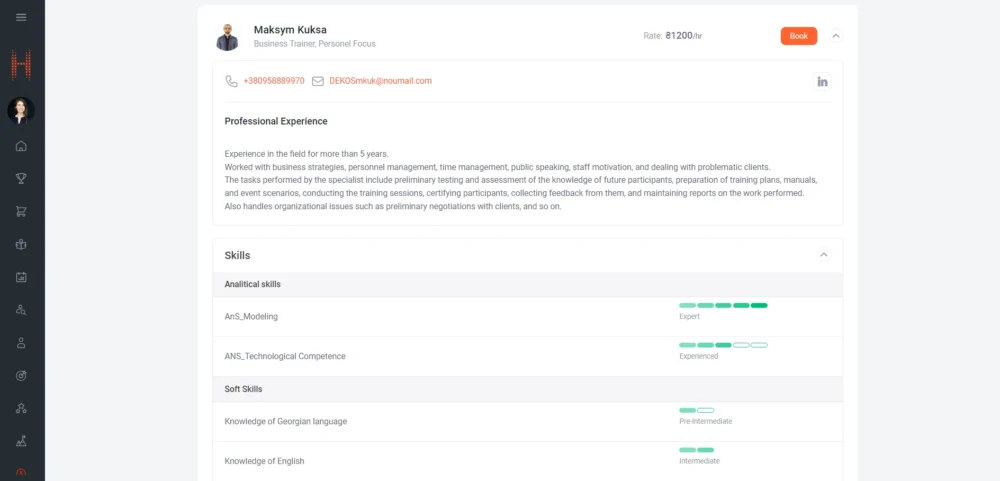Open the gift box sidebar icon
Viewport: 1000px width, 481px height.
click(21, 244)
